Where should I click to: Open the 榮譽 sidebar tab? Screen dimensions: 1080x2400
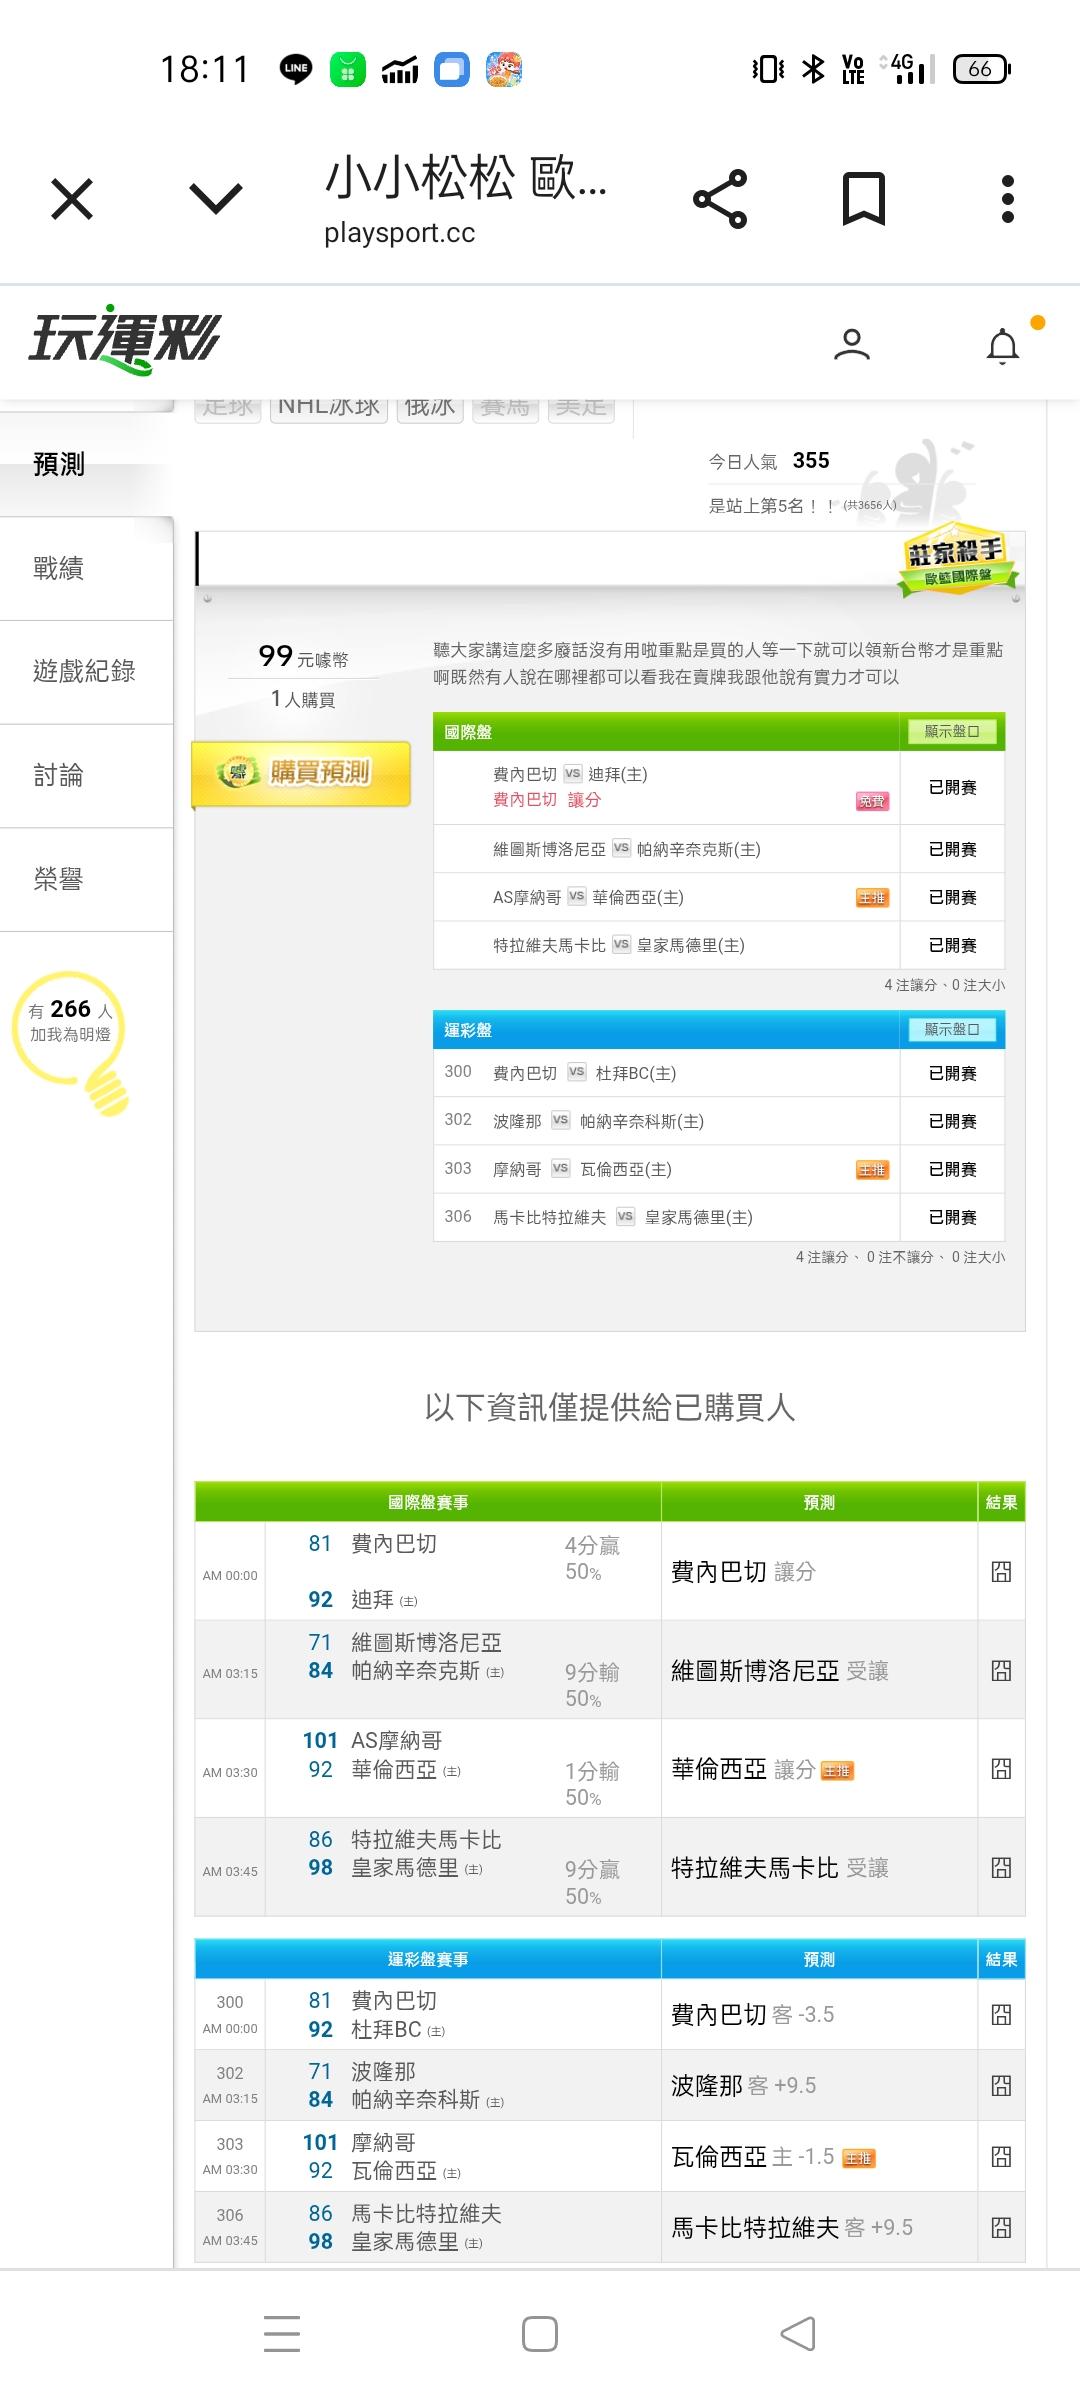point(86,879)
